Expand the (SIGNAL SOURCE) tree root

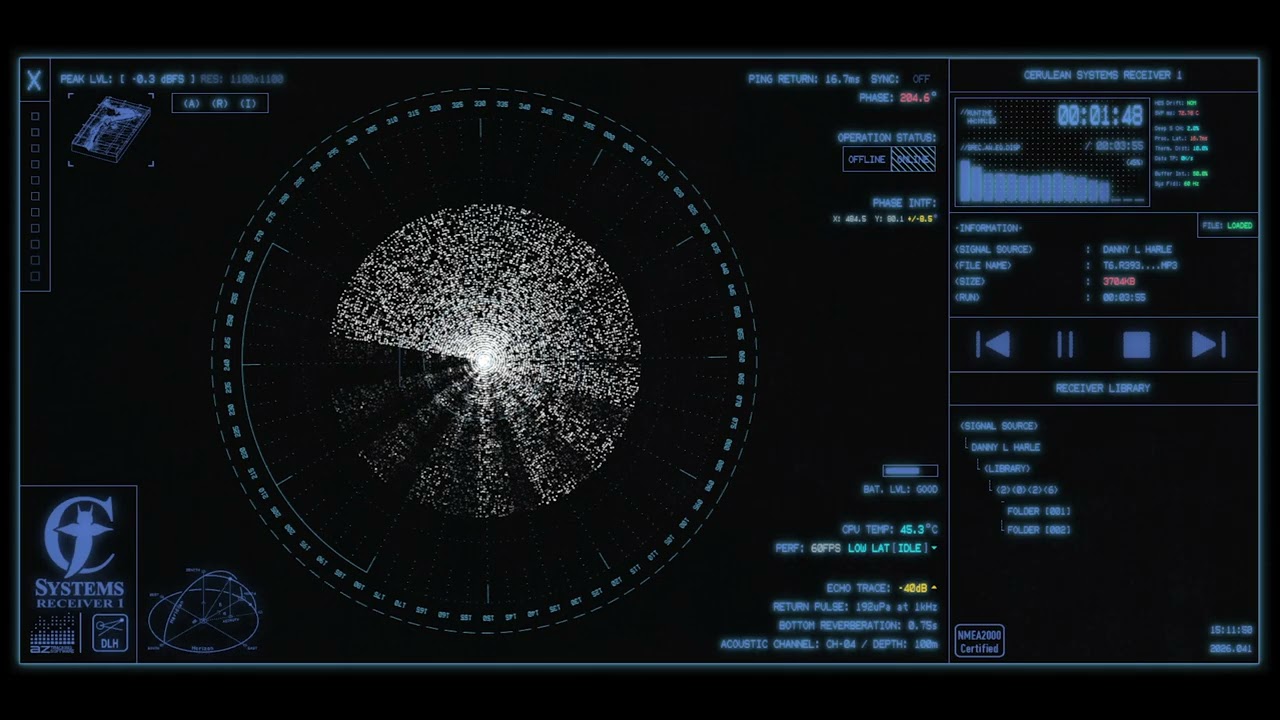pyautogui.click(x=998, y=426)
